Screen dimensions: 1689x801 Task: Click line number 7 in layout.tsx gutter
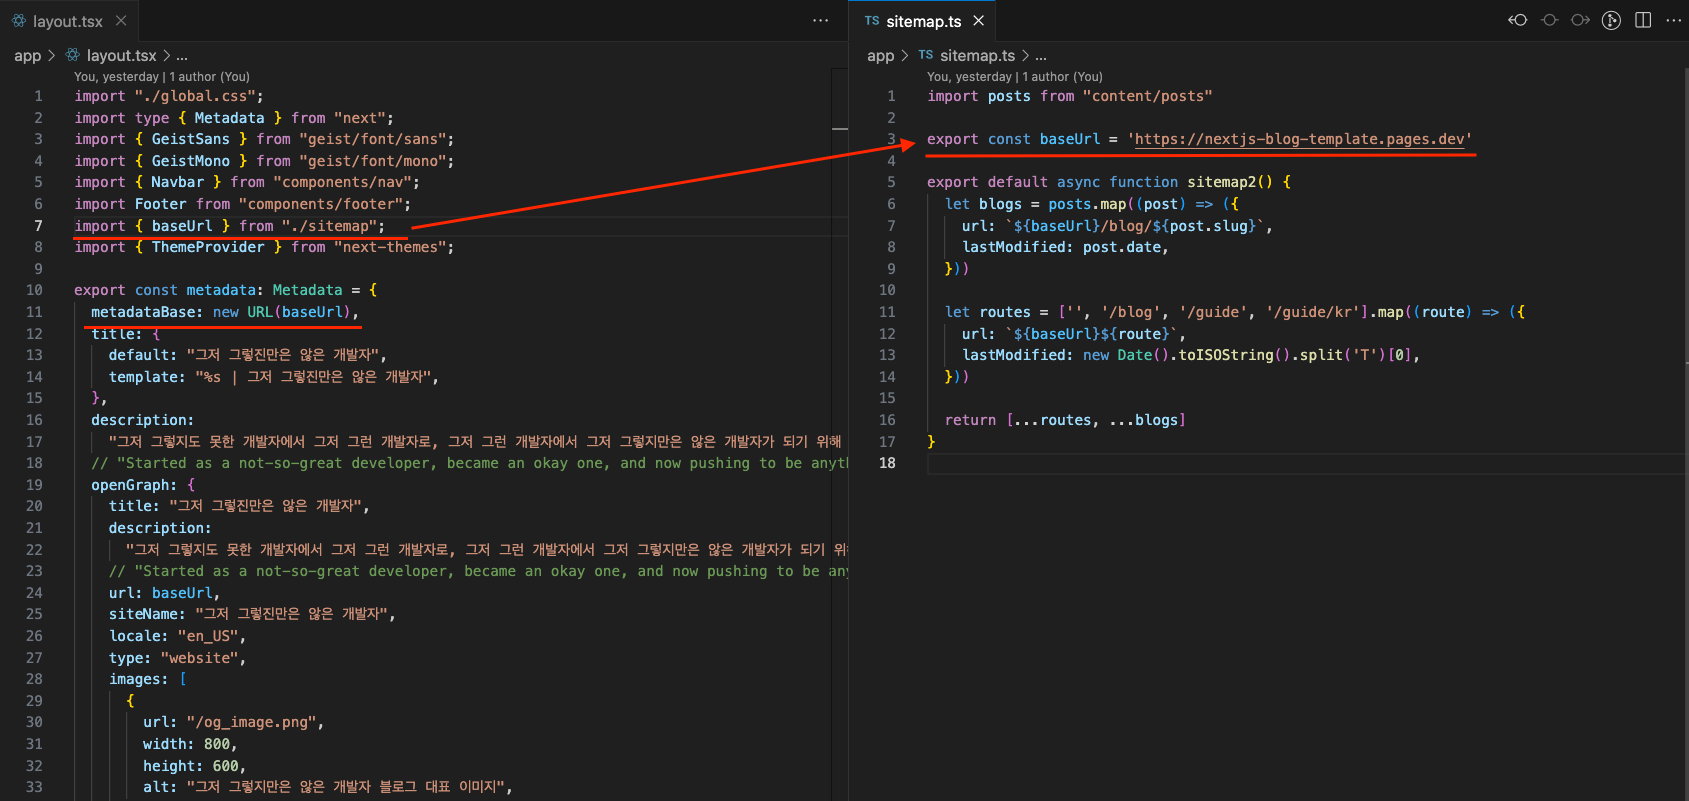coord(38,226)
